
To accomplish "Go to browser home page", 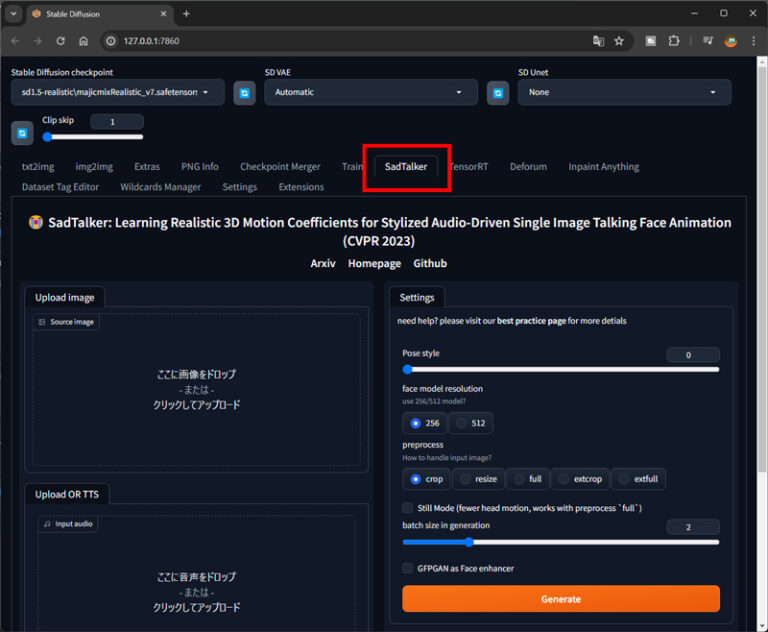I will click(x=83, y=41).
